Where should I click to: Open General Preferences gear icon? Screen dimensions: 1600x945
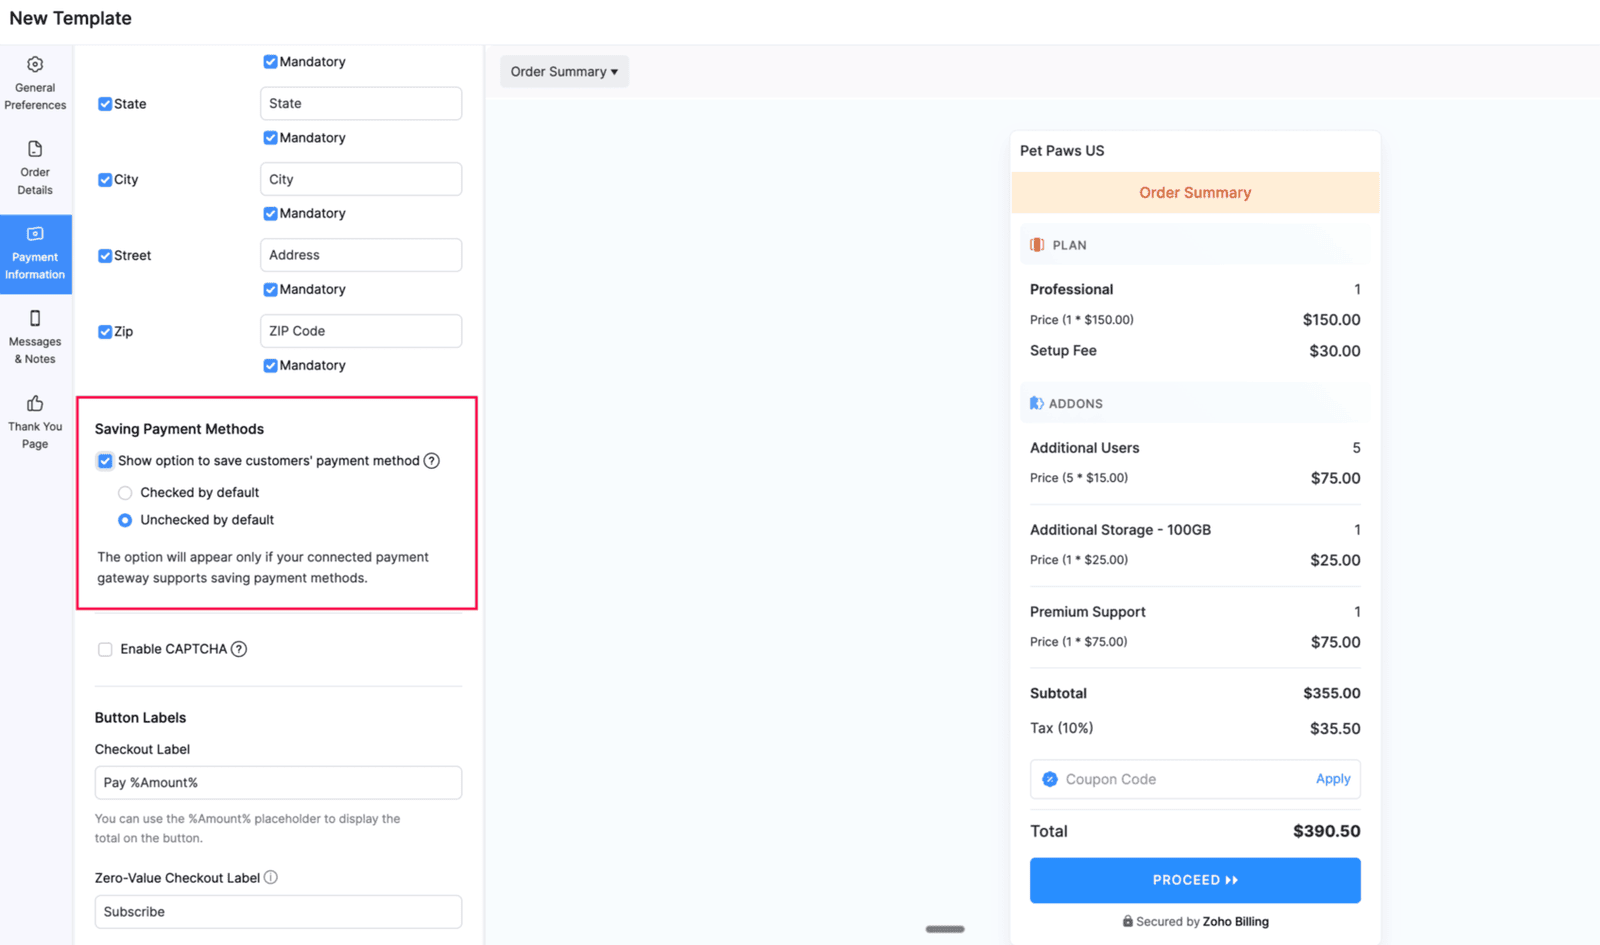click(x=35, y=65)
